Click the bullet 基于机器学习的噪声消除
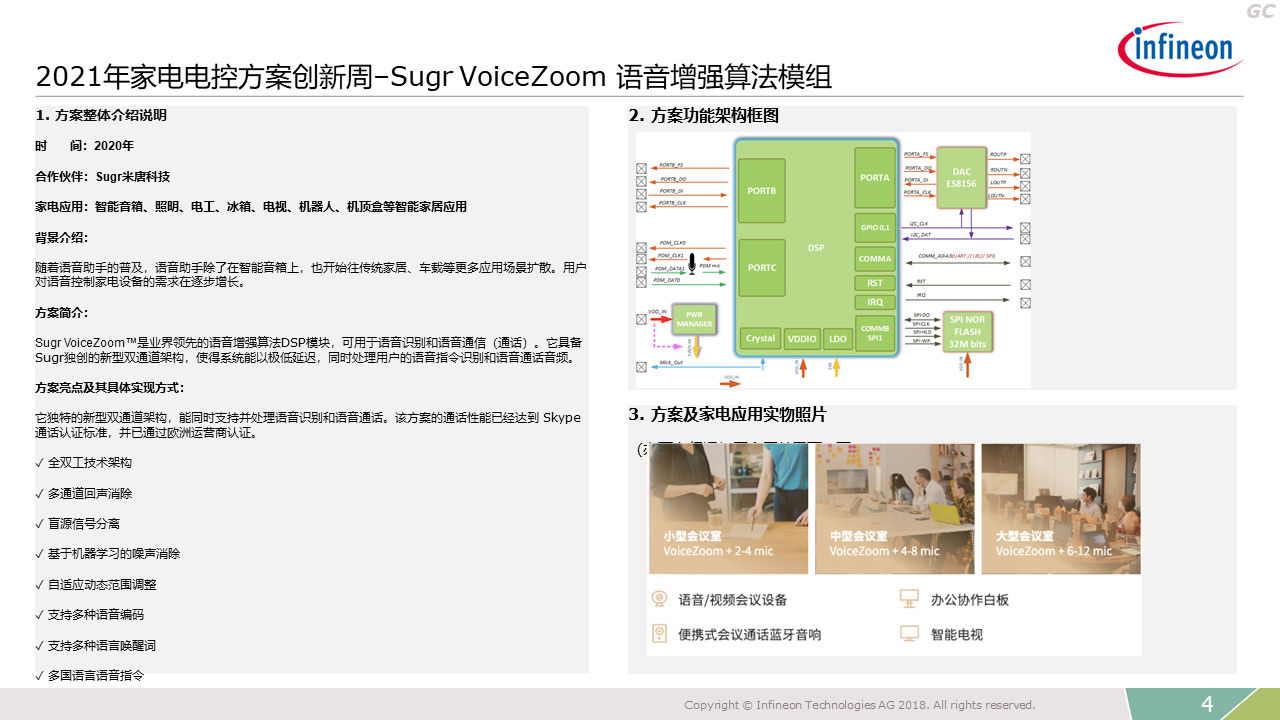The width and height of the screenshot is (1280, 720). tap(107, 553)
